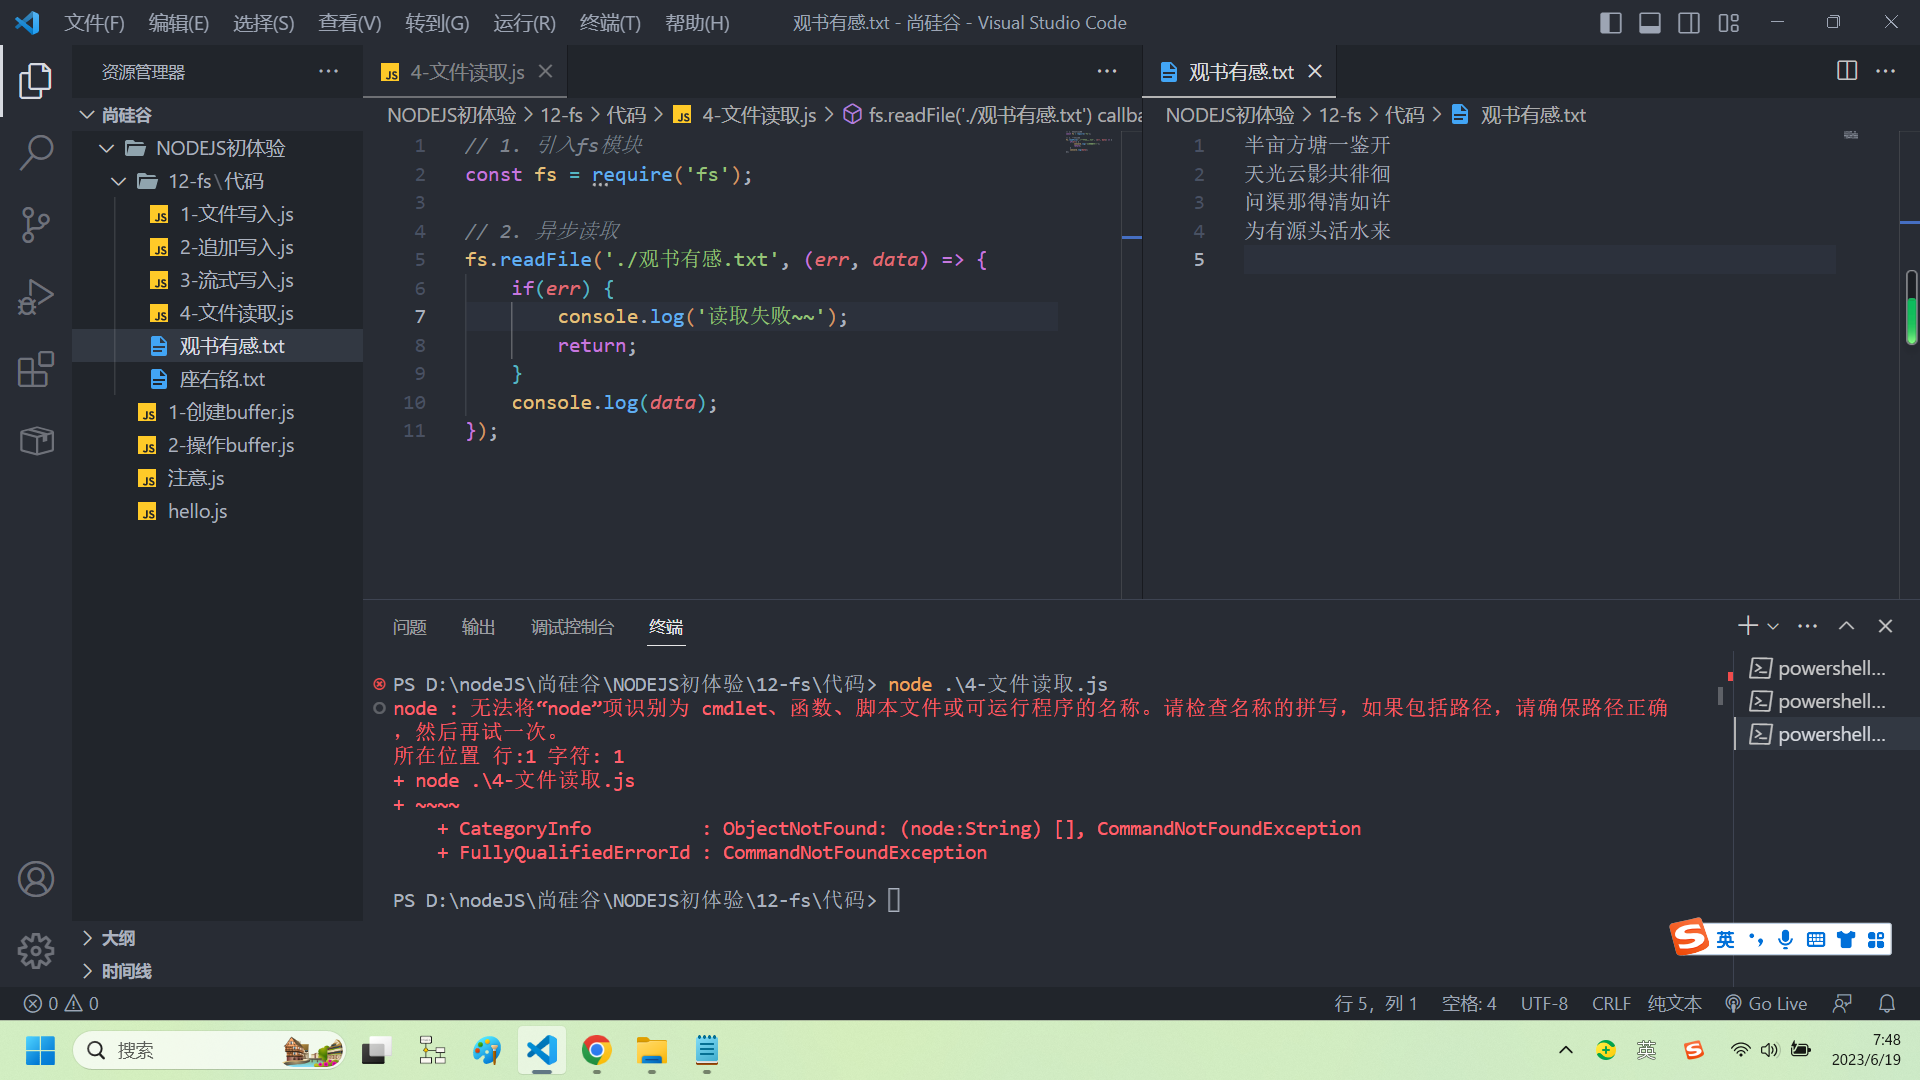
Task: Open right editor group more actions menu
Action: coord(1886,71)
